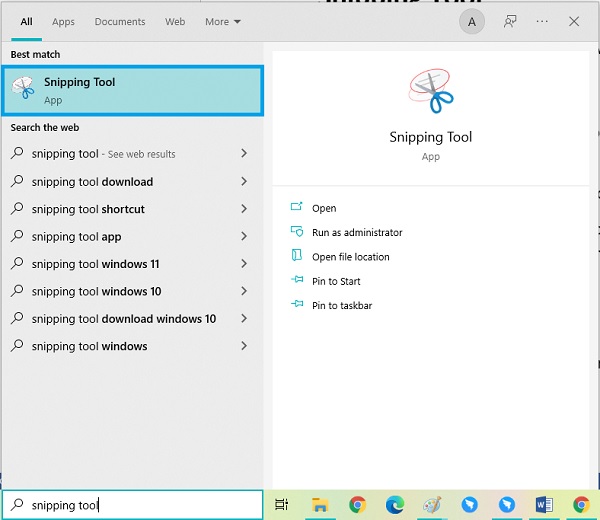Switch to the Web tab
This screenshot has width=600, height=520.
(x=175, y=22)
